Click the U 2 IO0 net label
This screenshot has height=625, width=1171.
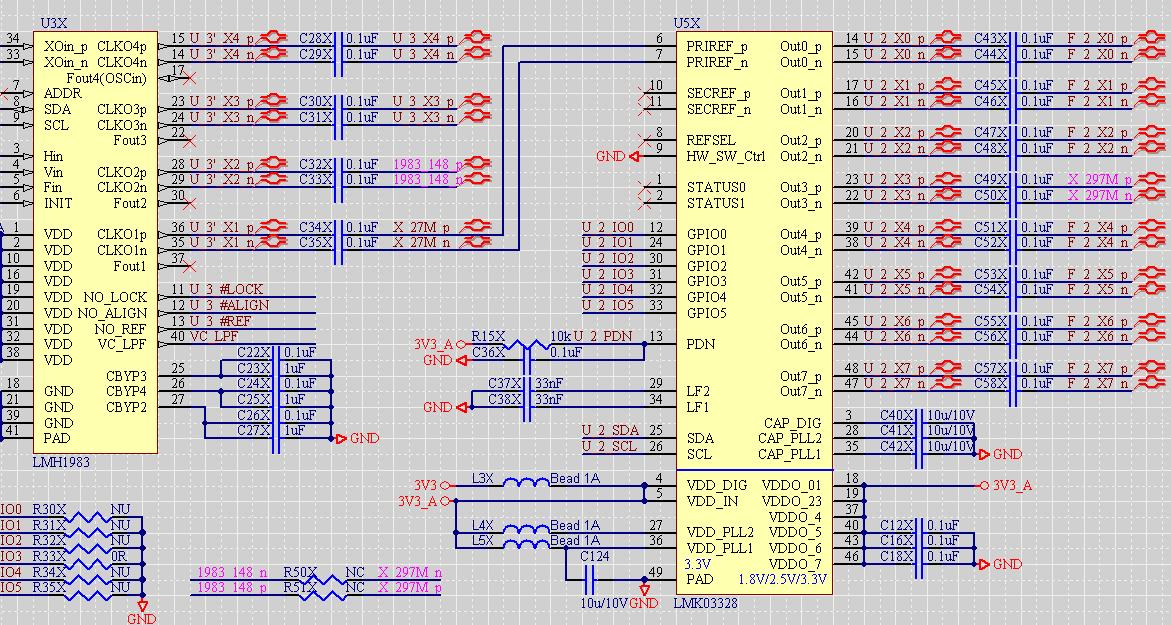coord(608,227)
